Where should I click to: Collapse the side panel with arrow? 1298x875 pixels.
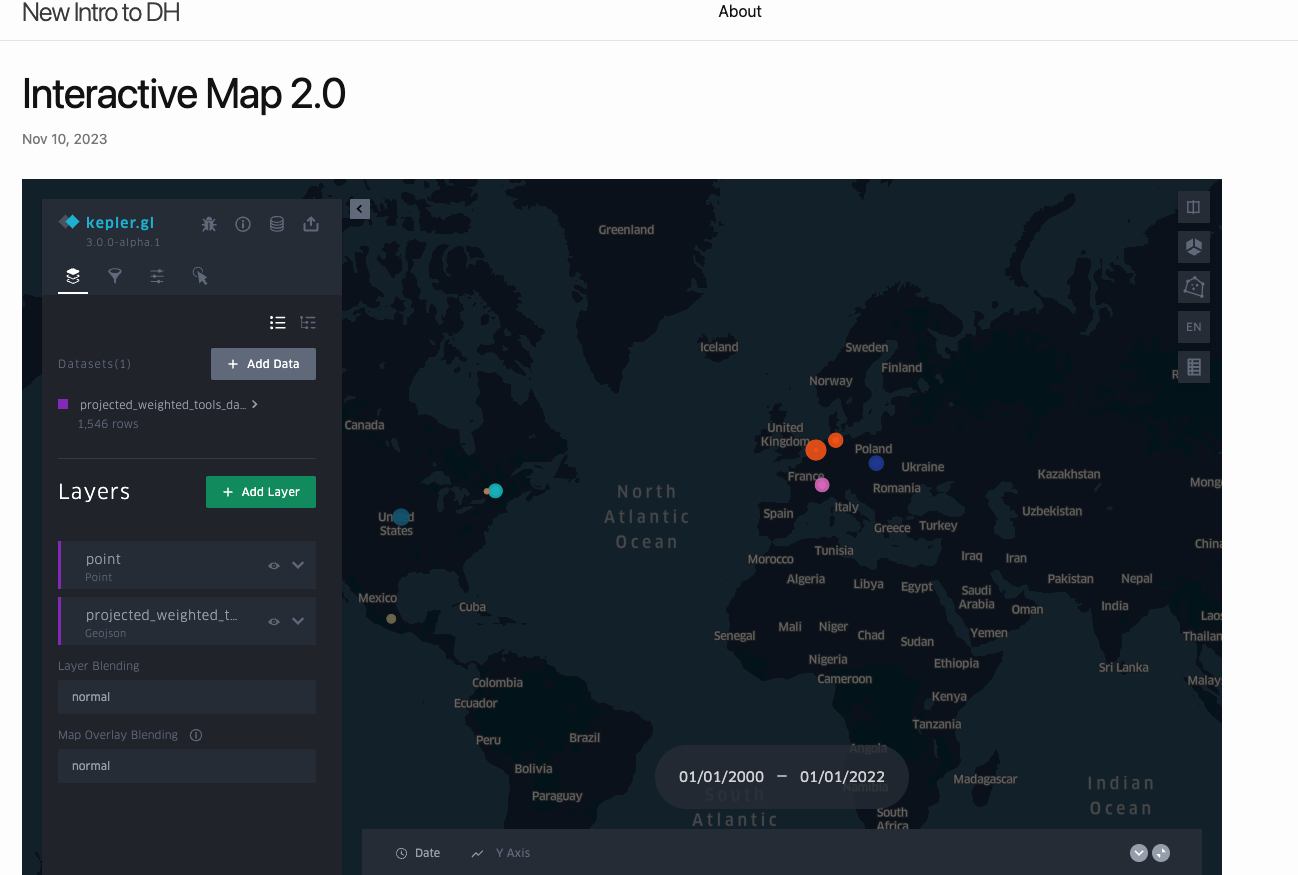tap(360, 208)
